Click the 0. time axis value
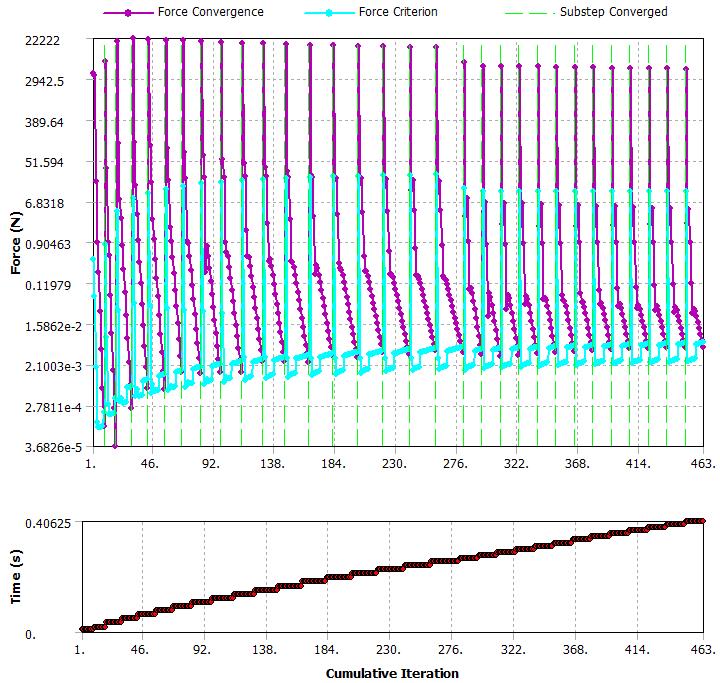Viewport: 720px width, 683px height. (x=30, y=635)
